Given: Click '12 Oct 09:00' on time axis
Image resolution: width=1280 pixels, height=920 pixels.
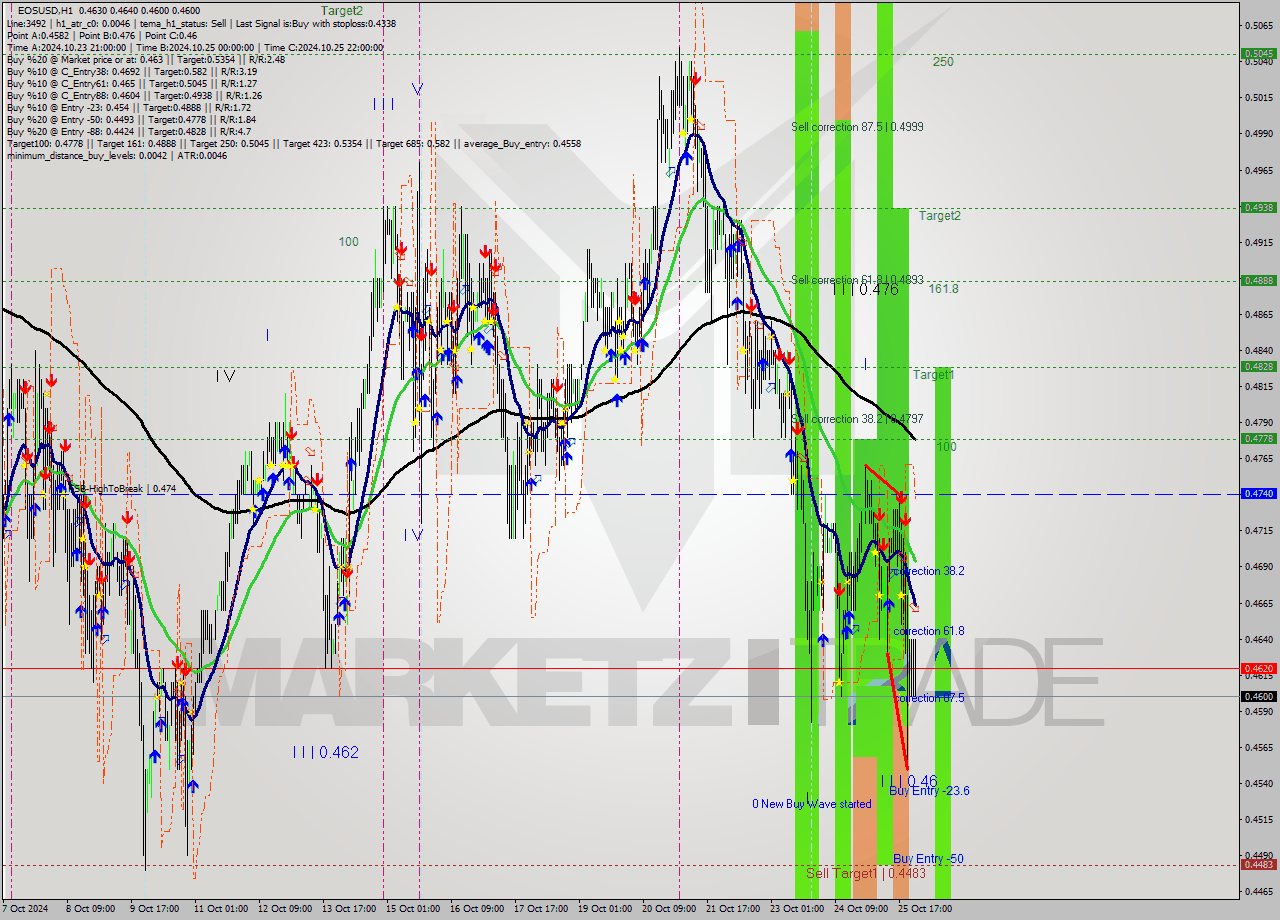Looking at the screenshot, I should coord(284,909).
